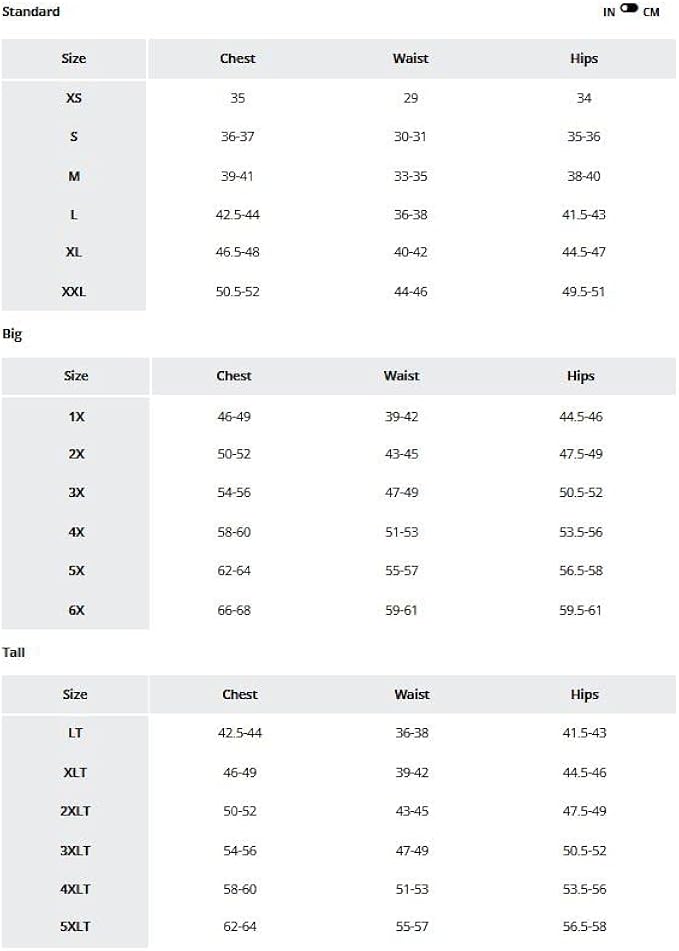Click Waist column header in Big table
679x951 pixels.
pyautogui.click(x=401, y=376)
